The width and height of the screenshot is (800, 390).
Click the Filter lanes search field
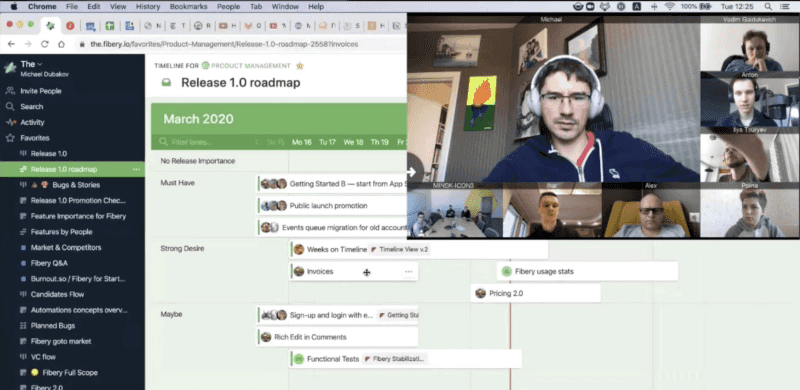coord(204,142)
